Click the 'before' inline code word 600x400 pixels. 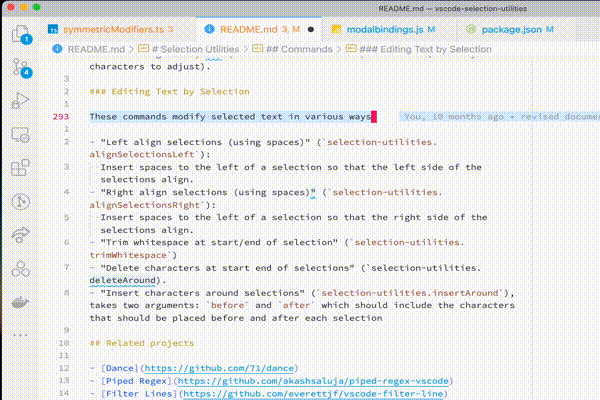tap(227, 305)
